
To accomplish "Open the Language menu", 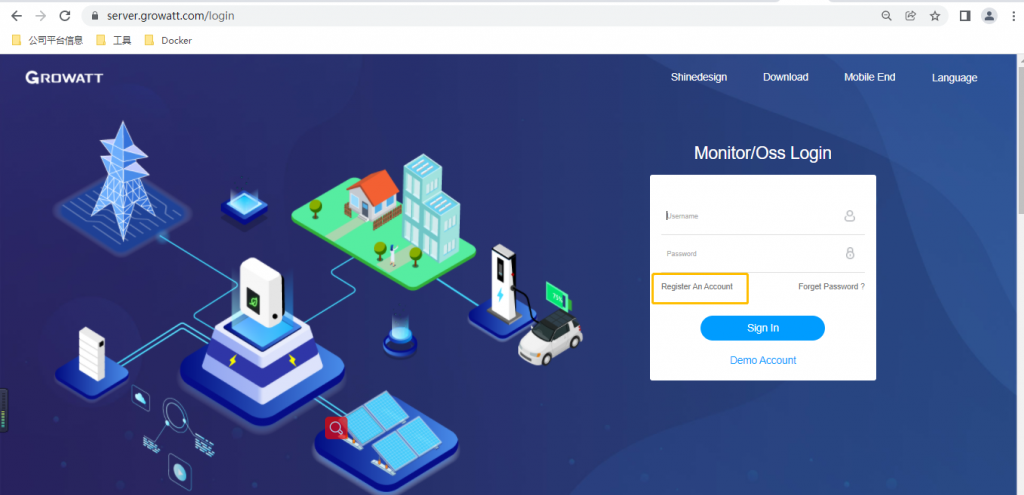I will [x=954, y=78].
